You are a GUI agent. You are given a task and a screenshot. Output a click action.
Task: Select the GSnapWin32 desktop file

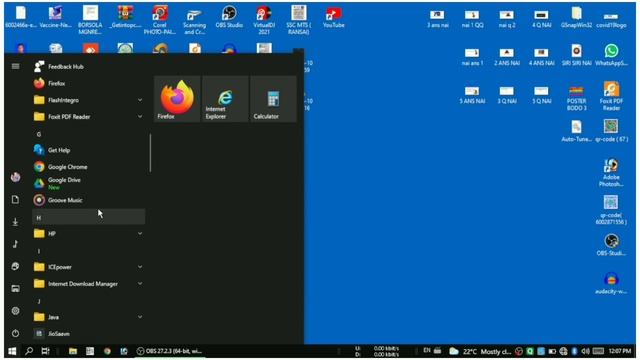click(x=576, y=18)
